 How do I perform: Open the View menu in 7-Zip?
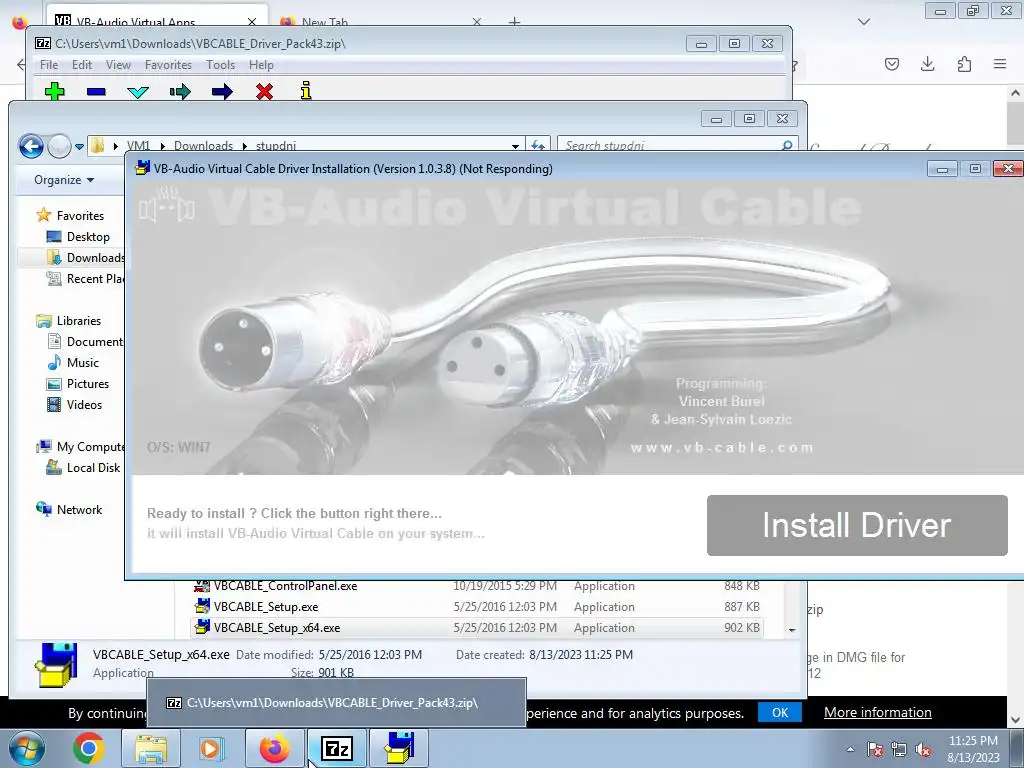tap(118, 65)
